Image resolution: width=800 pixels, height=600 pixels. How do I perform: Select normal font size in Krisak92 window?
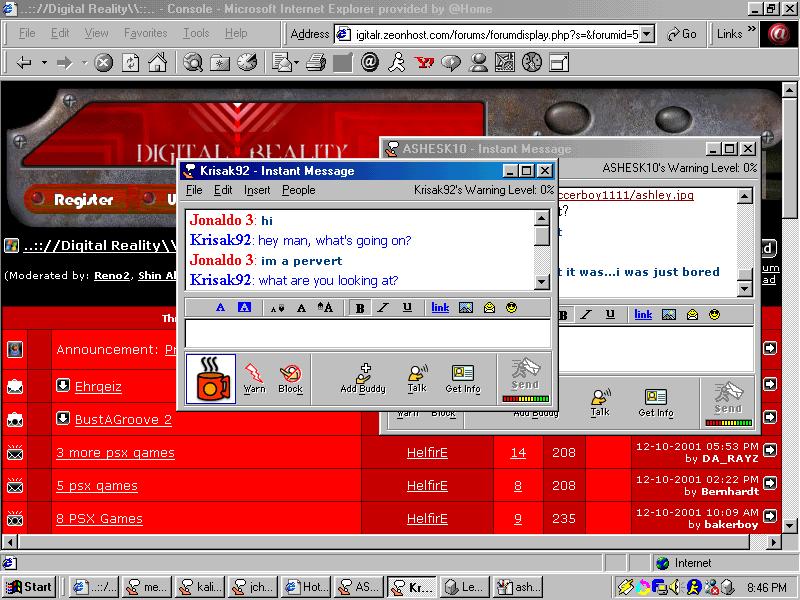click(301, 308)
